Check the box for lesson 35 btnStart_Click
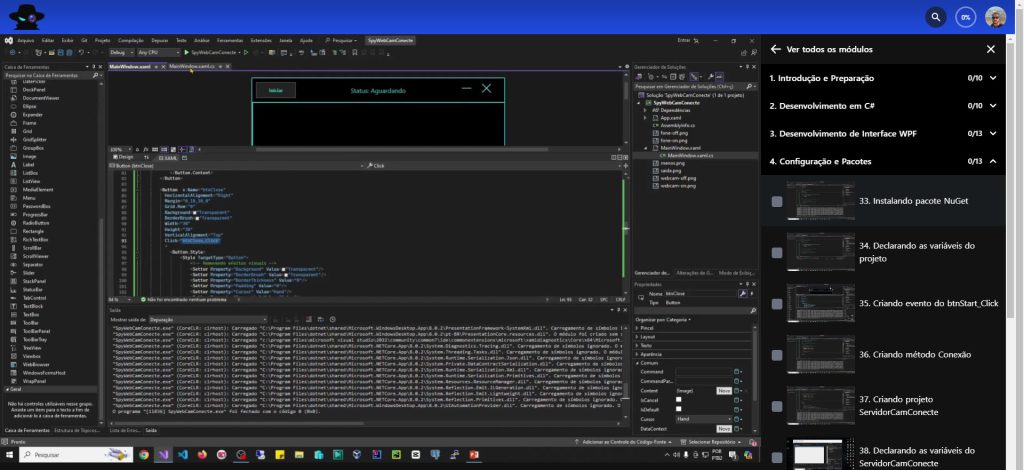Image resolution: width=1024 pixels, height=470 pixels. [777, 303]
